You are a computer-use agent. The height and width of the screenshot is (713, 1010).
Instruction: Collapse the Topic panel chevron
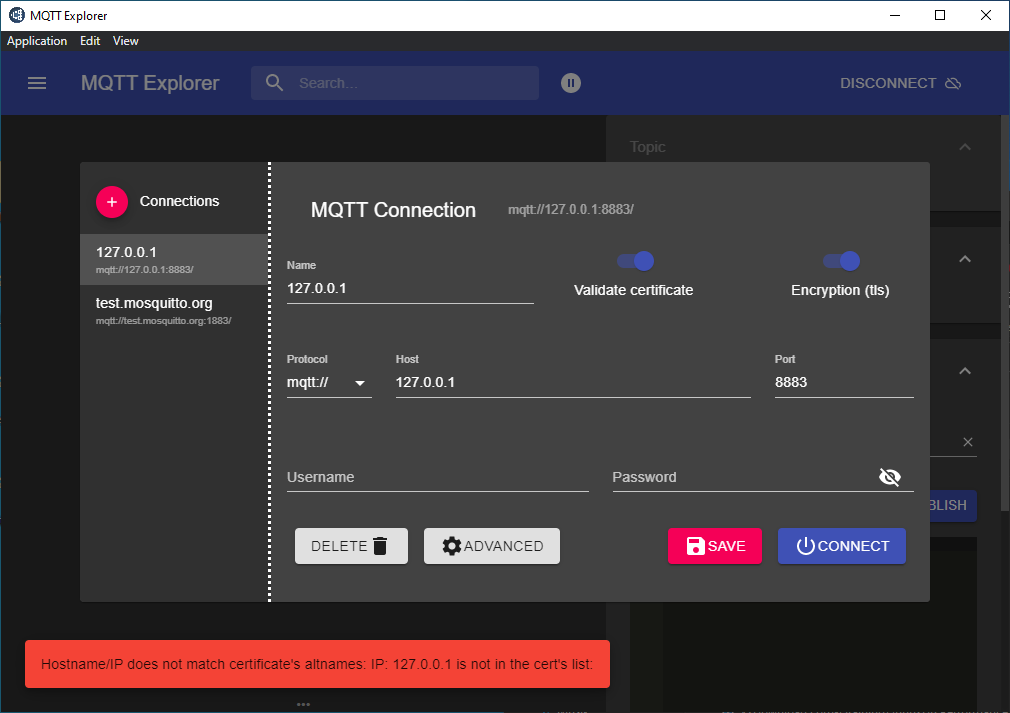(x=964, y=147)
